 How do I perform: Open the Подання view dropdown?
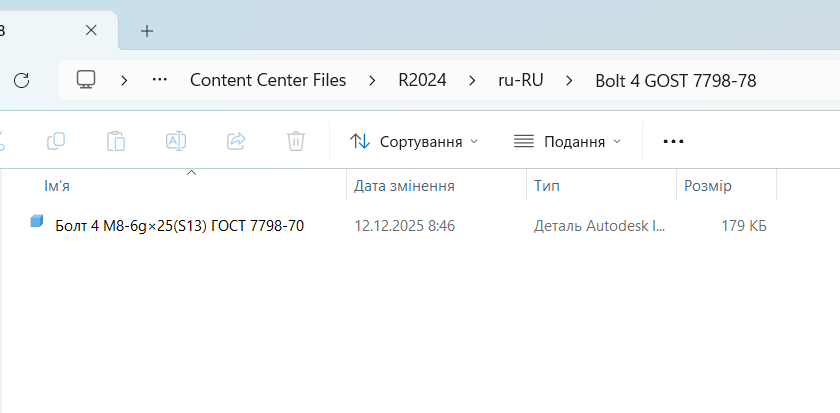coord(567,141)
